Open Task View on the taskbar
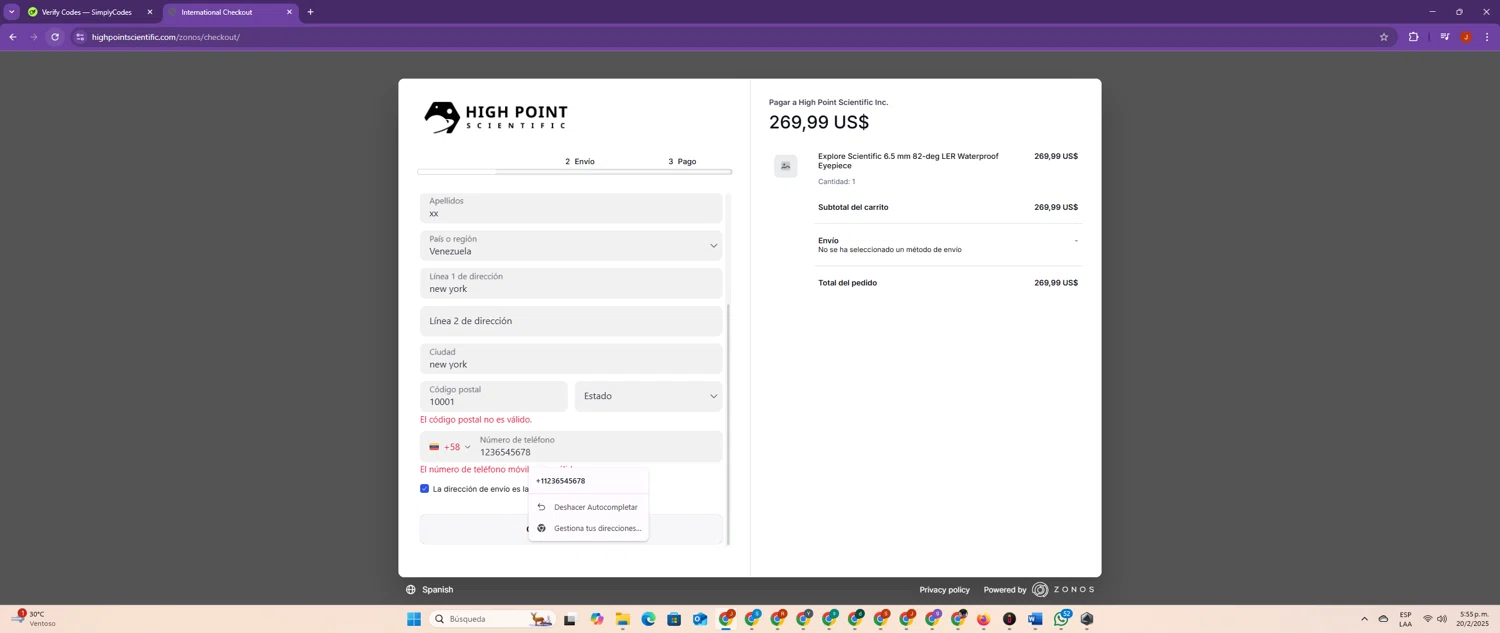This screenshot has width=1500, height=633. (570, 620)
